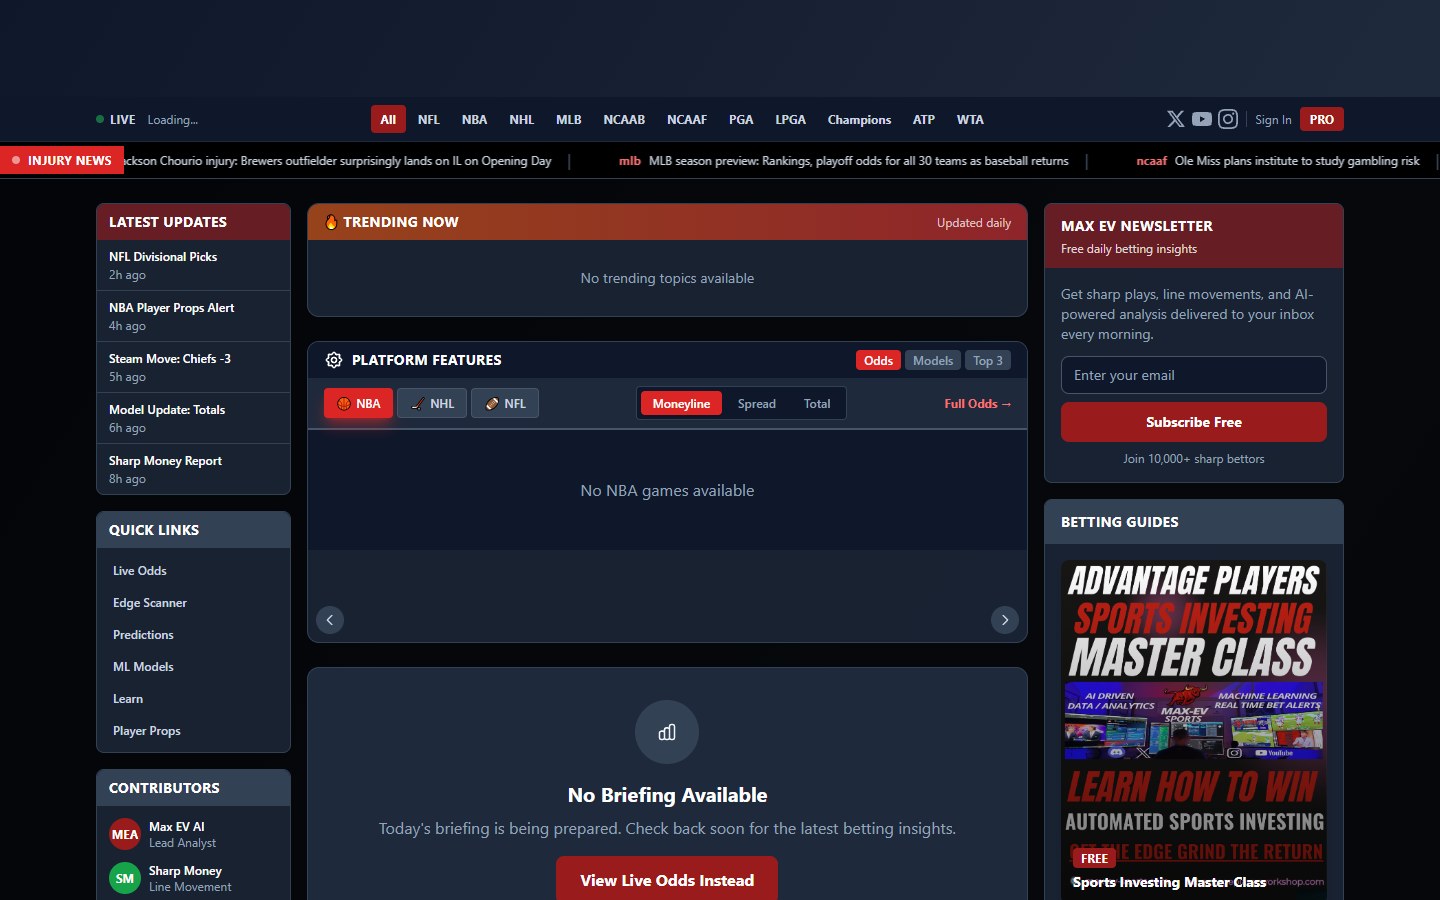Click the 'No trending topics available' text
The height and width of the screenshot is (900, 1440).
667,278
